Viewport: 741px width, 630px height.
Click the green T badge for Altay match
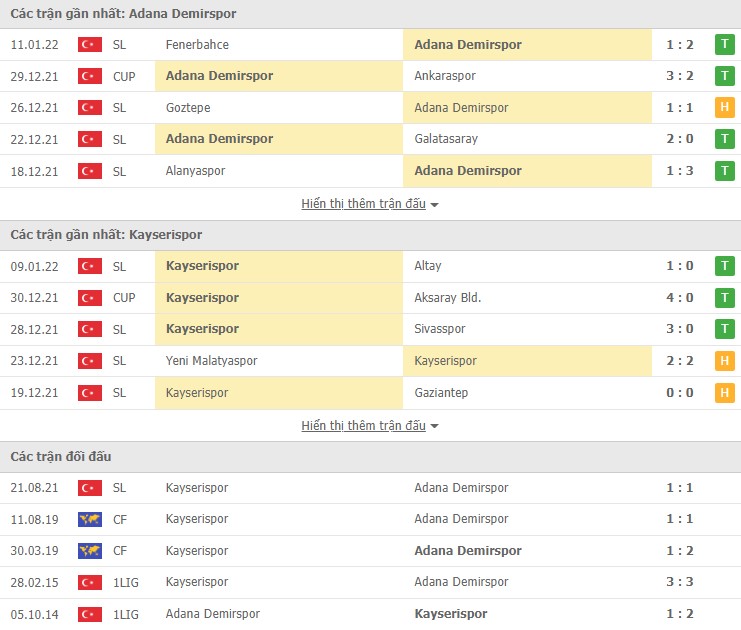[724, 266]
